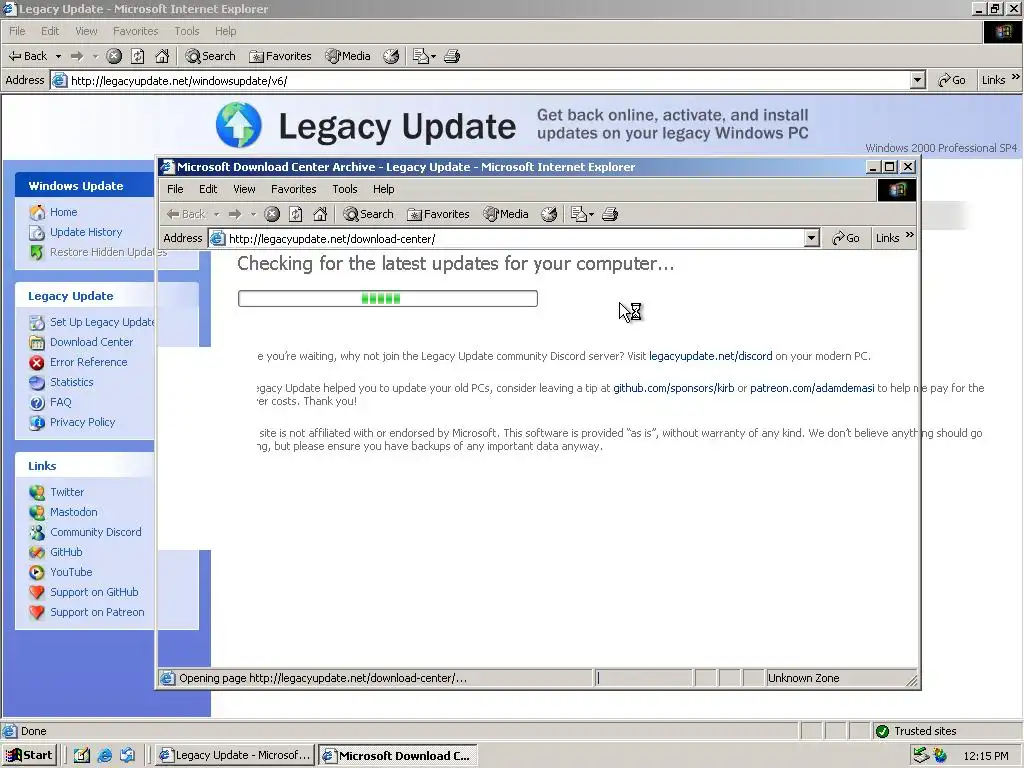Switch to Legacy Update taskbar button
The image size is (1024, 768).
click(236, 756)
